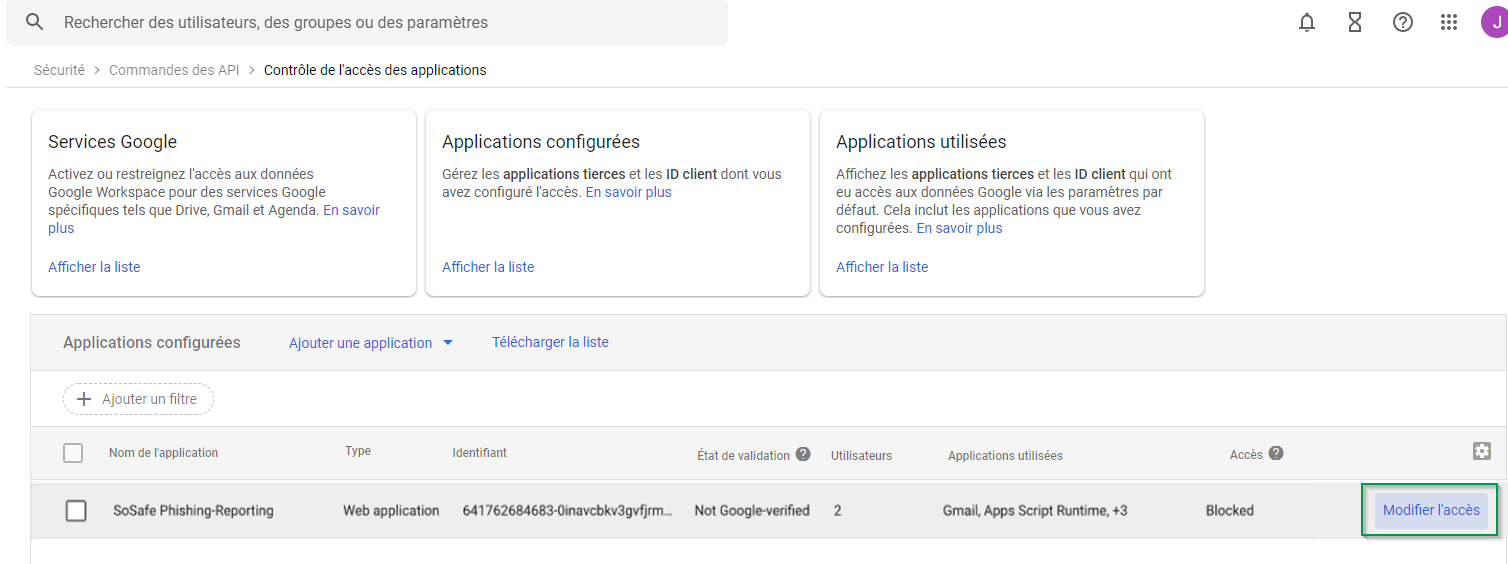Open column settings gear icon

(1481, 451)
